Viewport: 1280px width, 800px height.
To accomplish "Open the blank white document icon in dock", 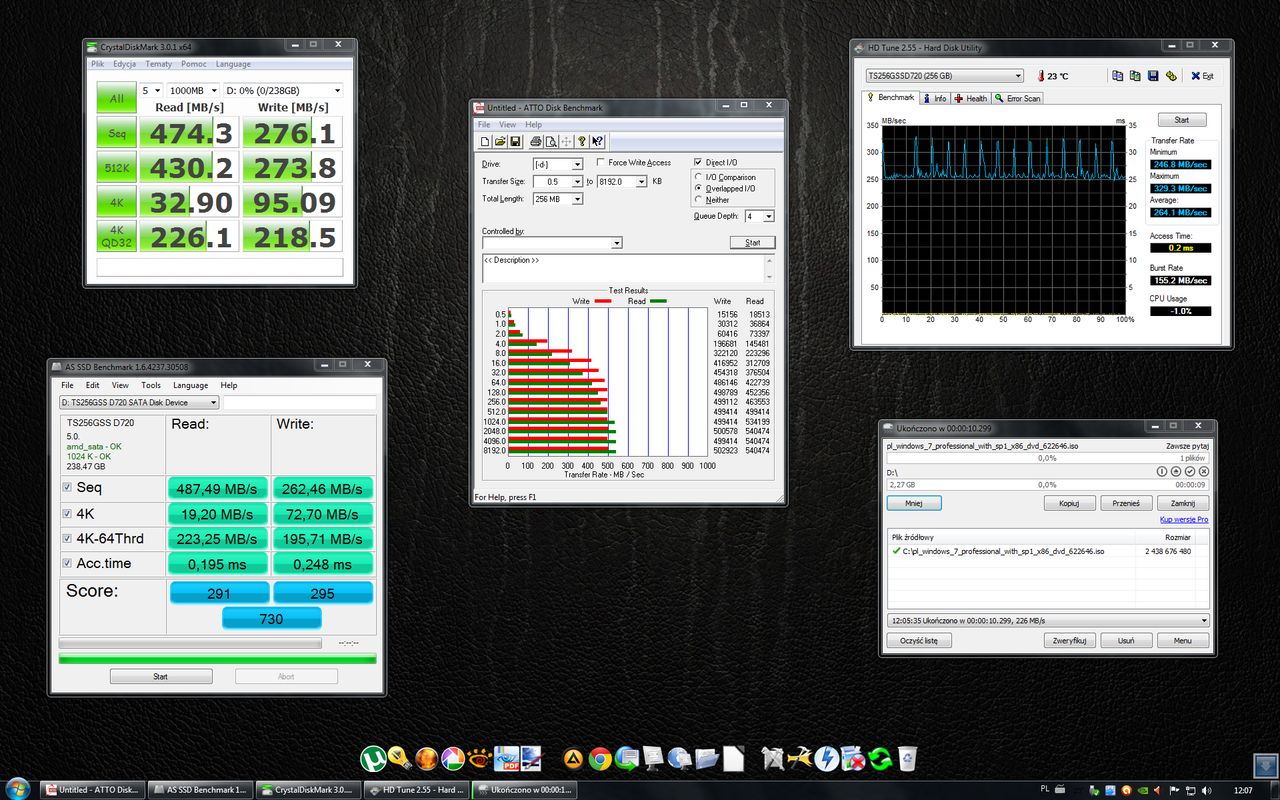I will pyautogui.click(x=734, y=759).
